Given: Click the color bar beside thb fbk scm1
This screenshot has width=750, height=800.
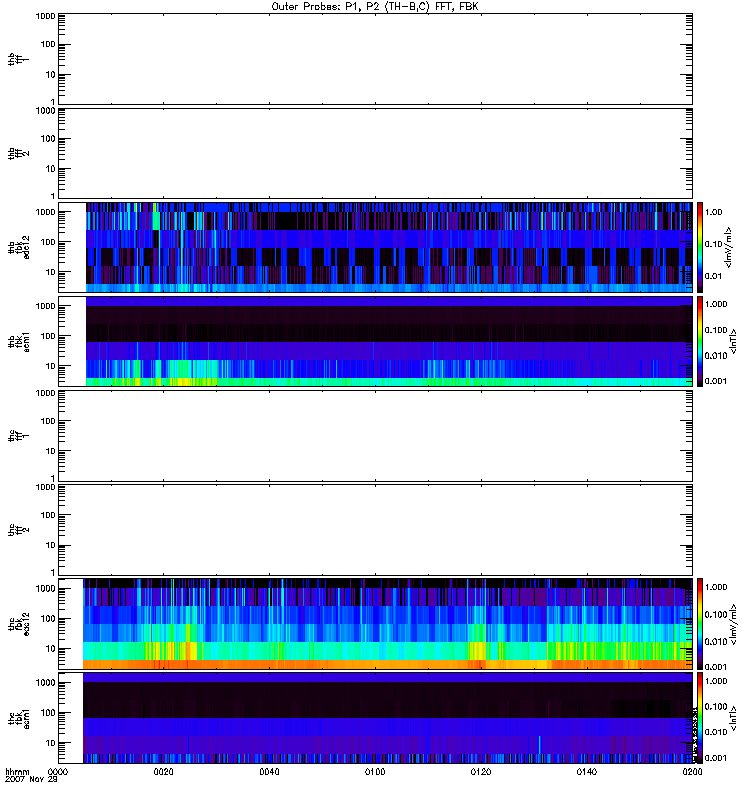Looking at the screenshot, I should (x=700, y=341).
